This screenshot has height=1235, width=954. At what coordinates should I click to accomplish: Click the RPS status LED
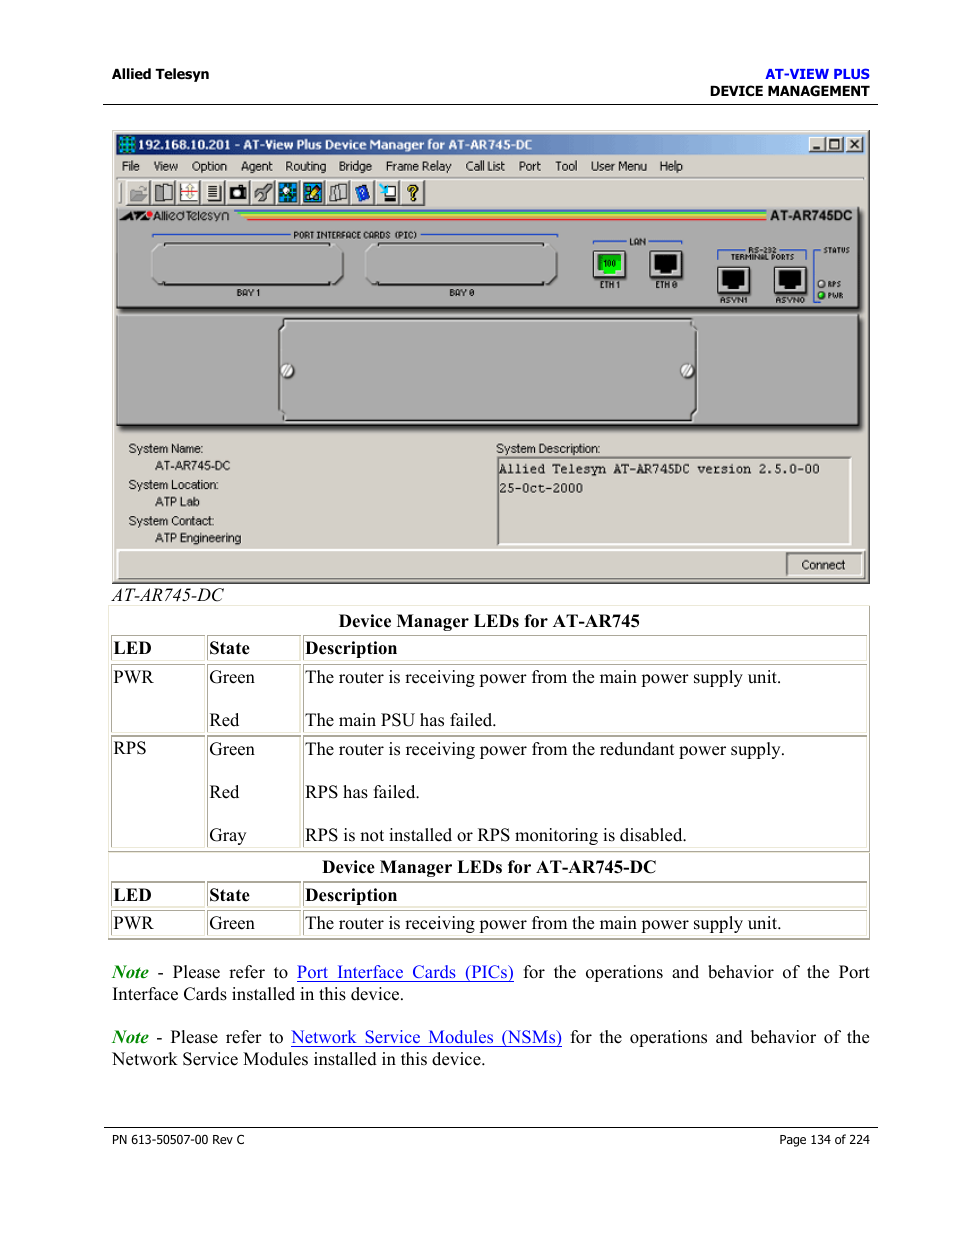(x=822, y=284)
